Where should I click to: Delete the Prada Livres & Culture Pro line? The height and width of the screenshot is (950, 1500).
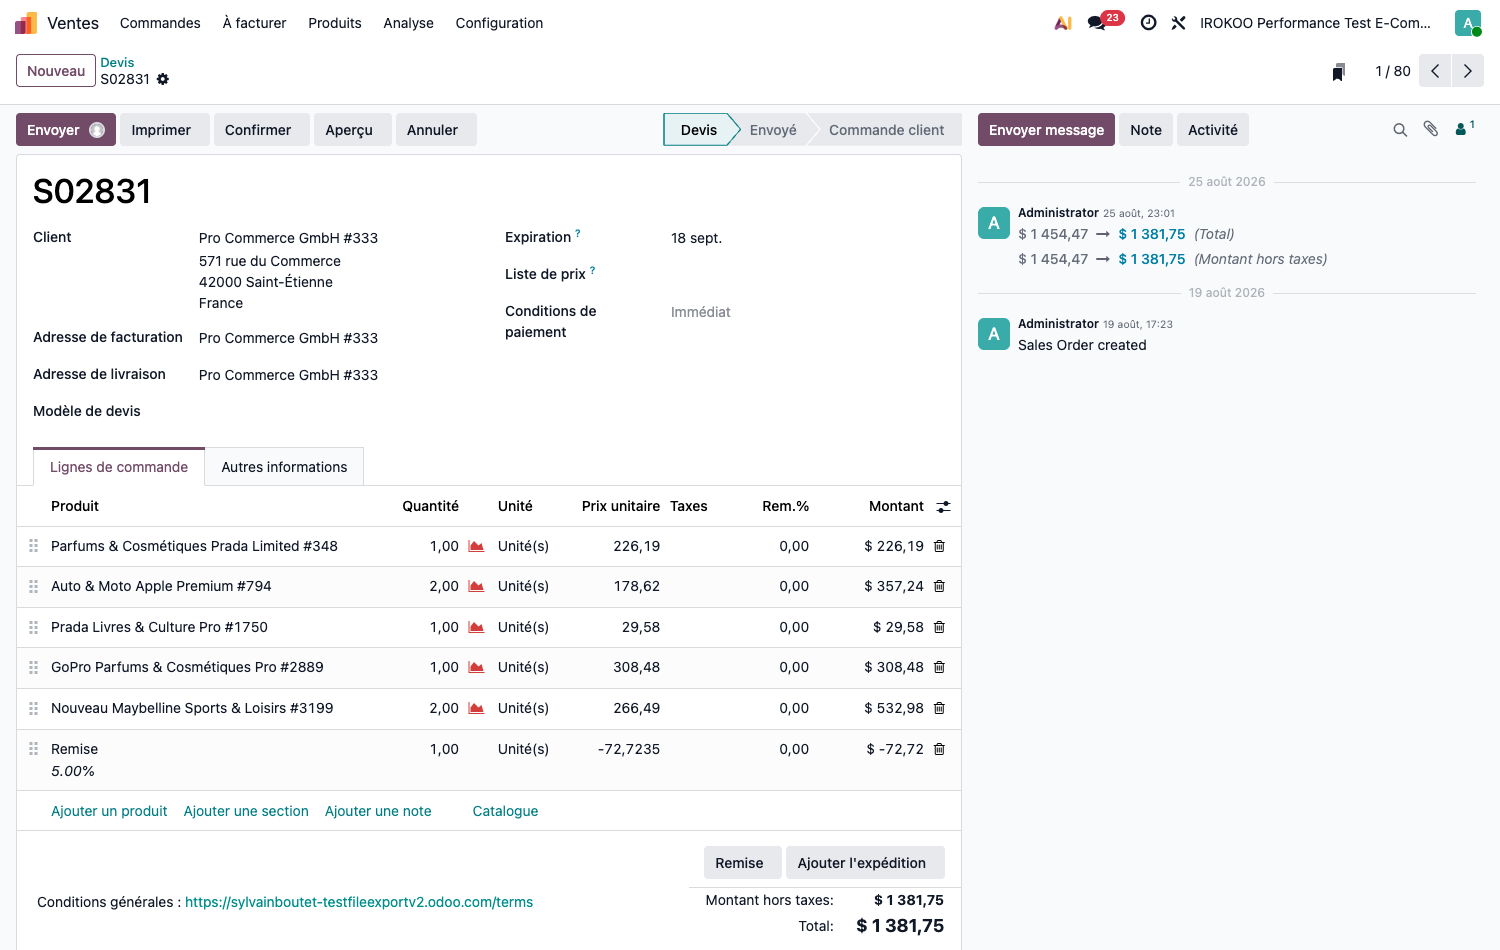(x=939, y=627)
